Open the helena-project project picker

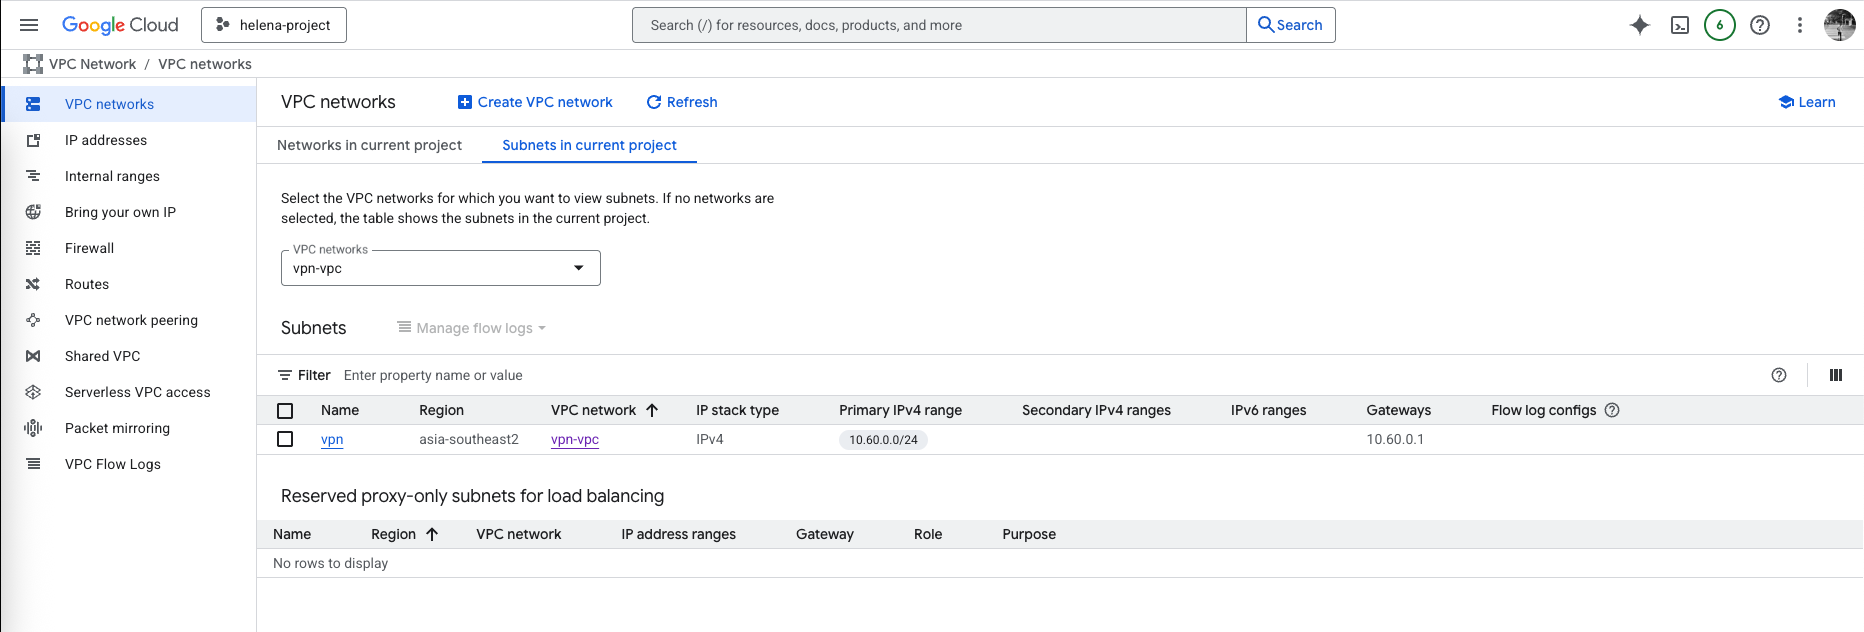pyautogui.click(x=274, y=25)
